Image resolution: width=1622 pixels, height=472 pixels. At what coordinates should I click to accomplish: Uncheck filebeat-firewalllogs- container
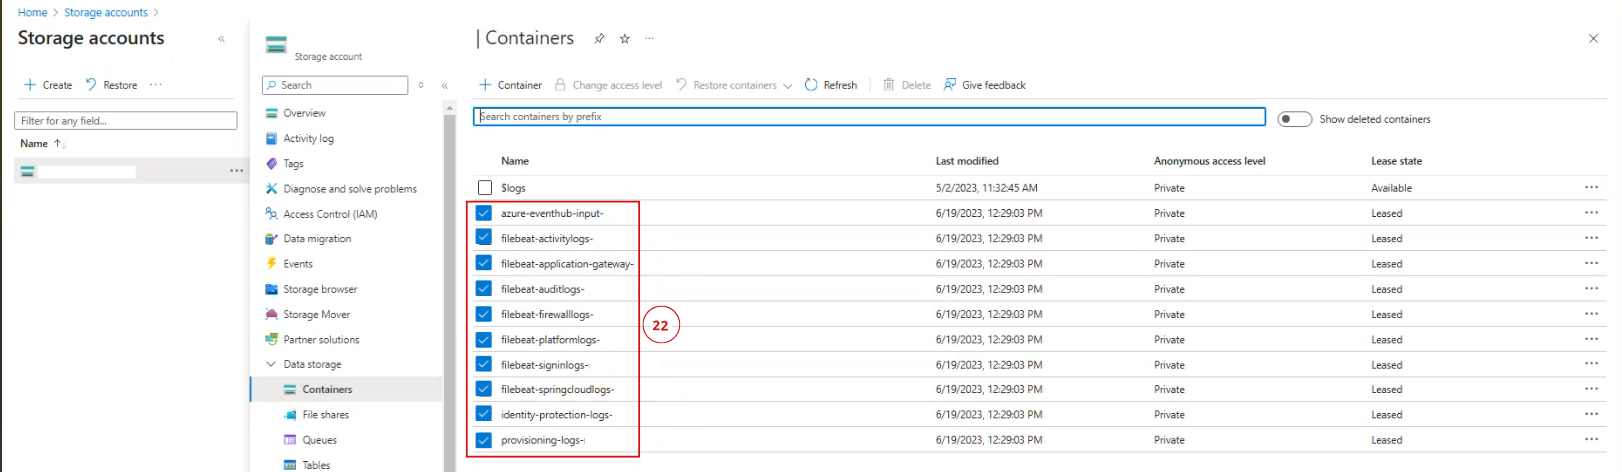[x=484, y=314]
